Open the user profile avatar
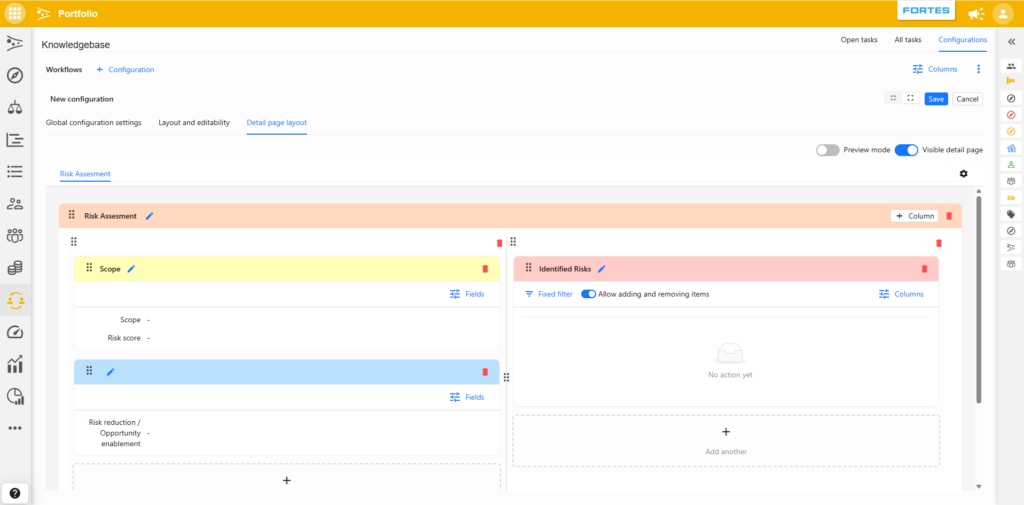 pyautogui.click(x=1002, y=13)
